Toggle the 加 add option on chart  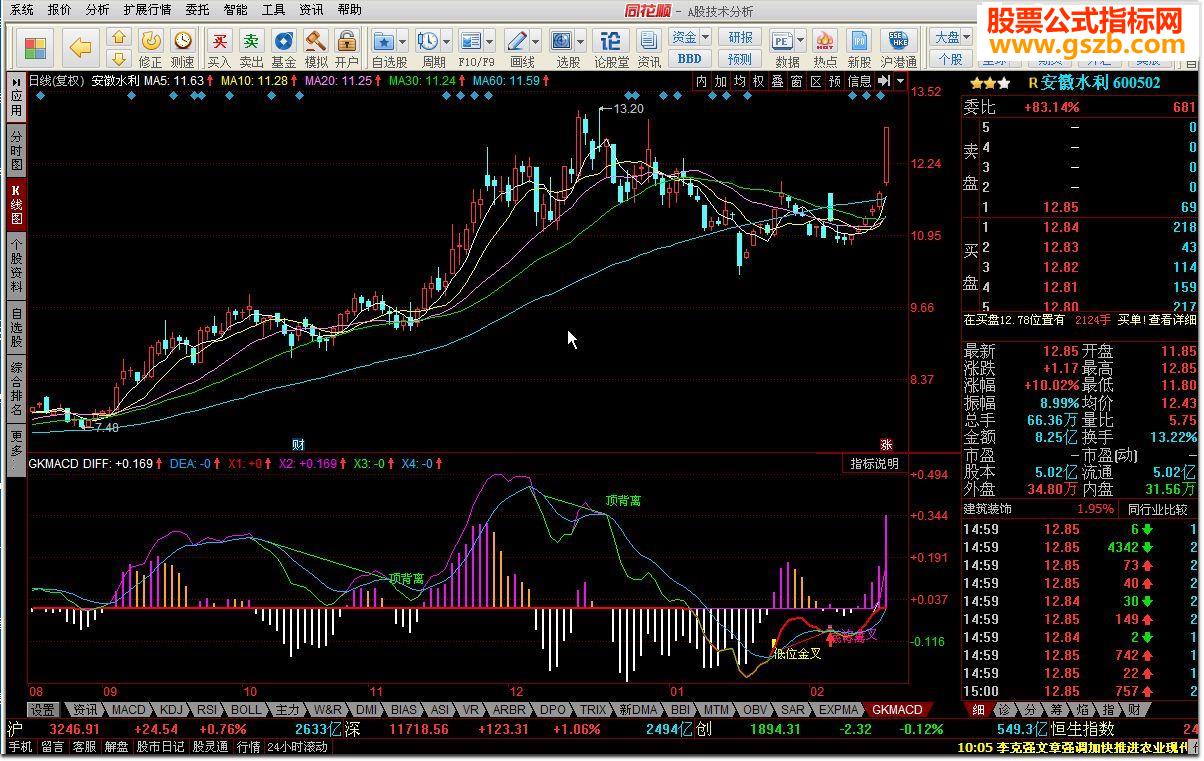pyautogui.click(x=720, y=81)
